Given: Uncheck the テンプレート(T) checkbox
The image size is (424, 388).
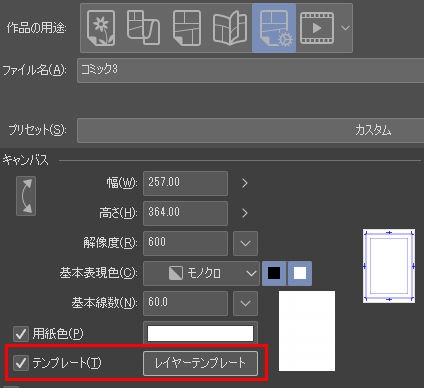Looking at the screenshot, I should (x=21, y=363).
